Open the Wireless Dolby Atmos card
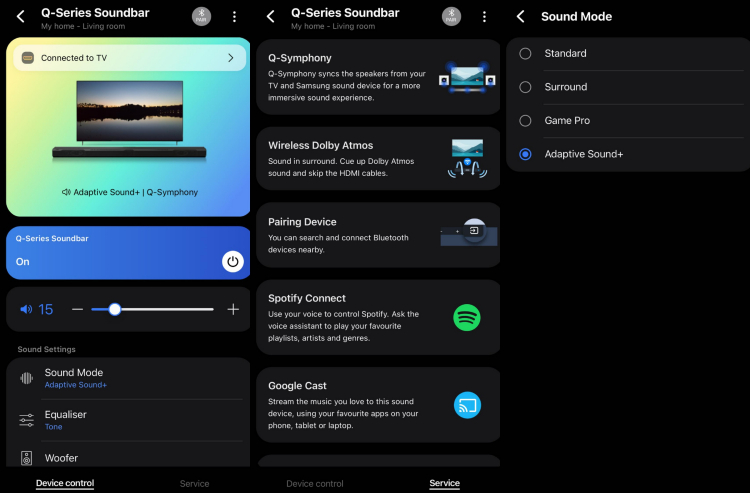750x493 pixels. point(378,158)
